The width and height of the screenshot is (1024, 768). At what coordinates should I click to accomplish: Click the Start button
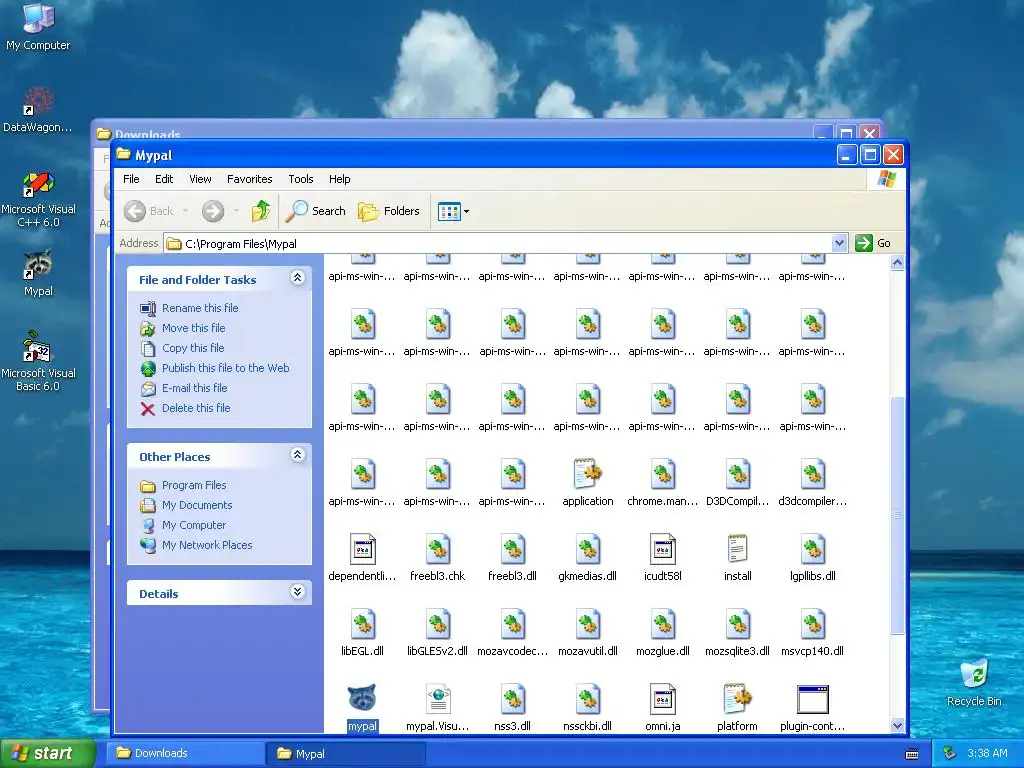point(47,753)
